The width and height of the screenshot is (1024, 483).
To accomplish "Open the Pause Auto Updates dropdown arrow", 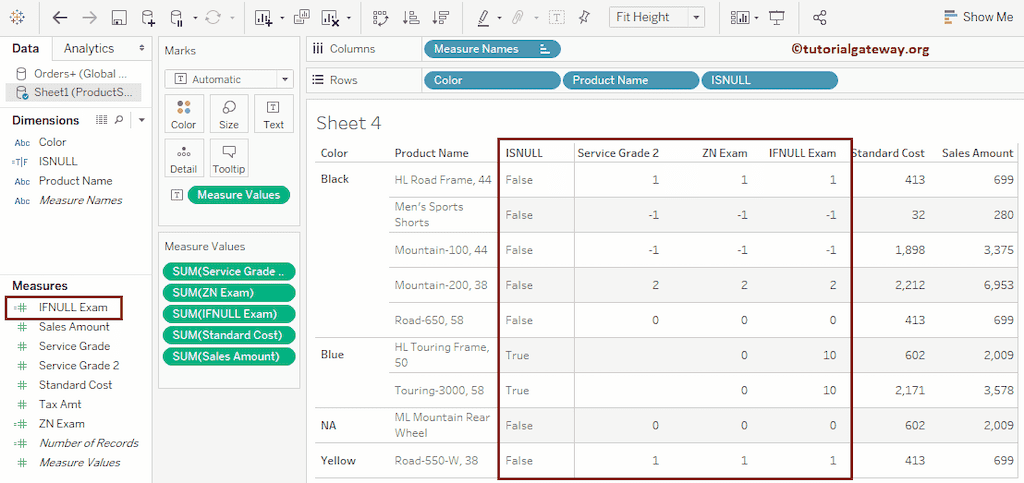I will pos(195,18).
